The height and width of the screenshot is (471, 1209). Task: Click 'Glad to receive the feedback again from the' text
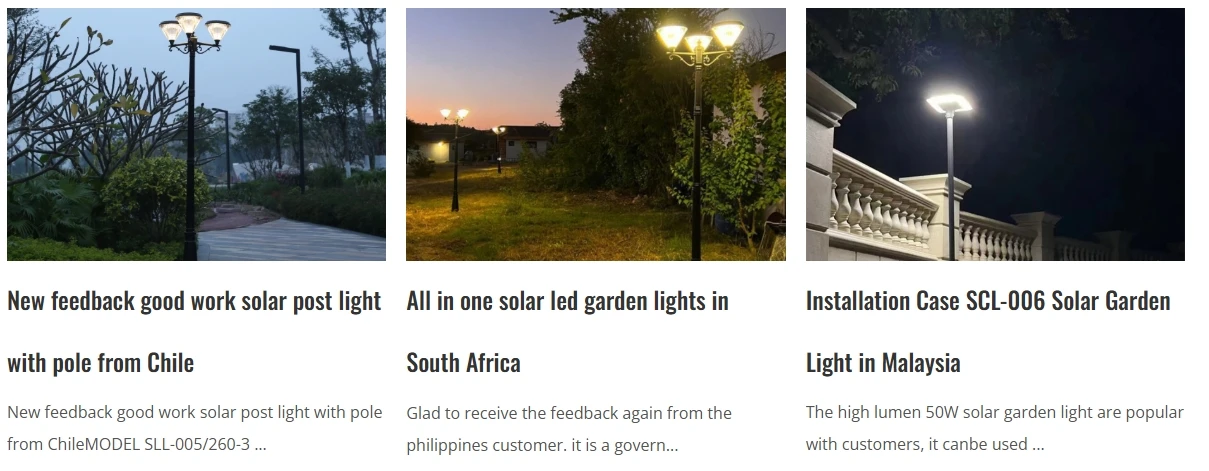(568, 412)
